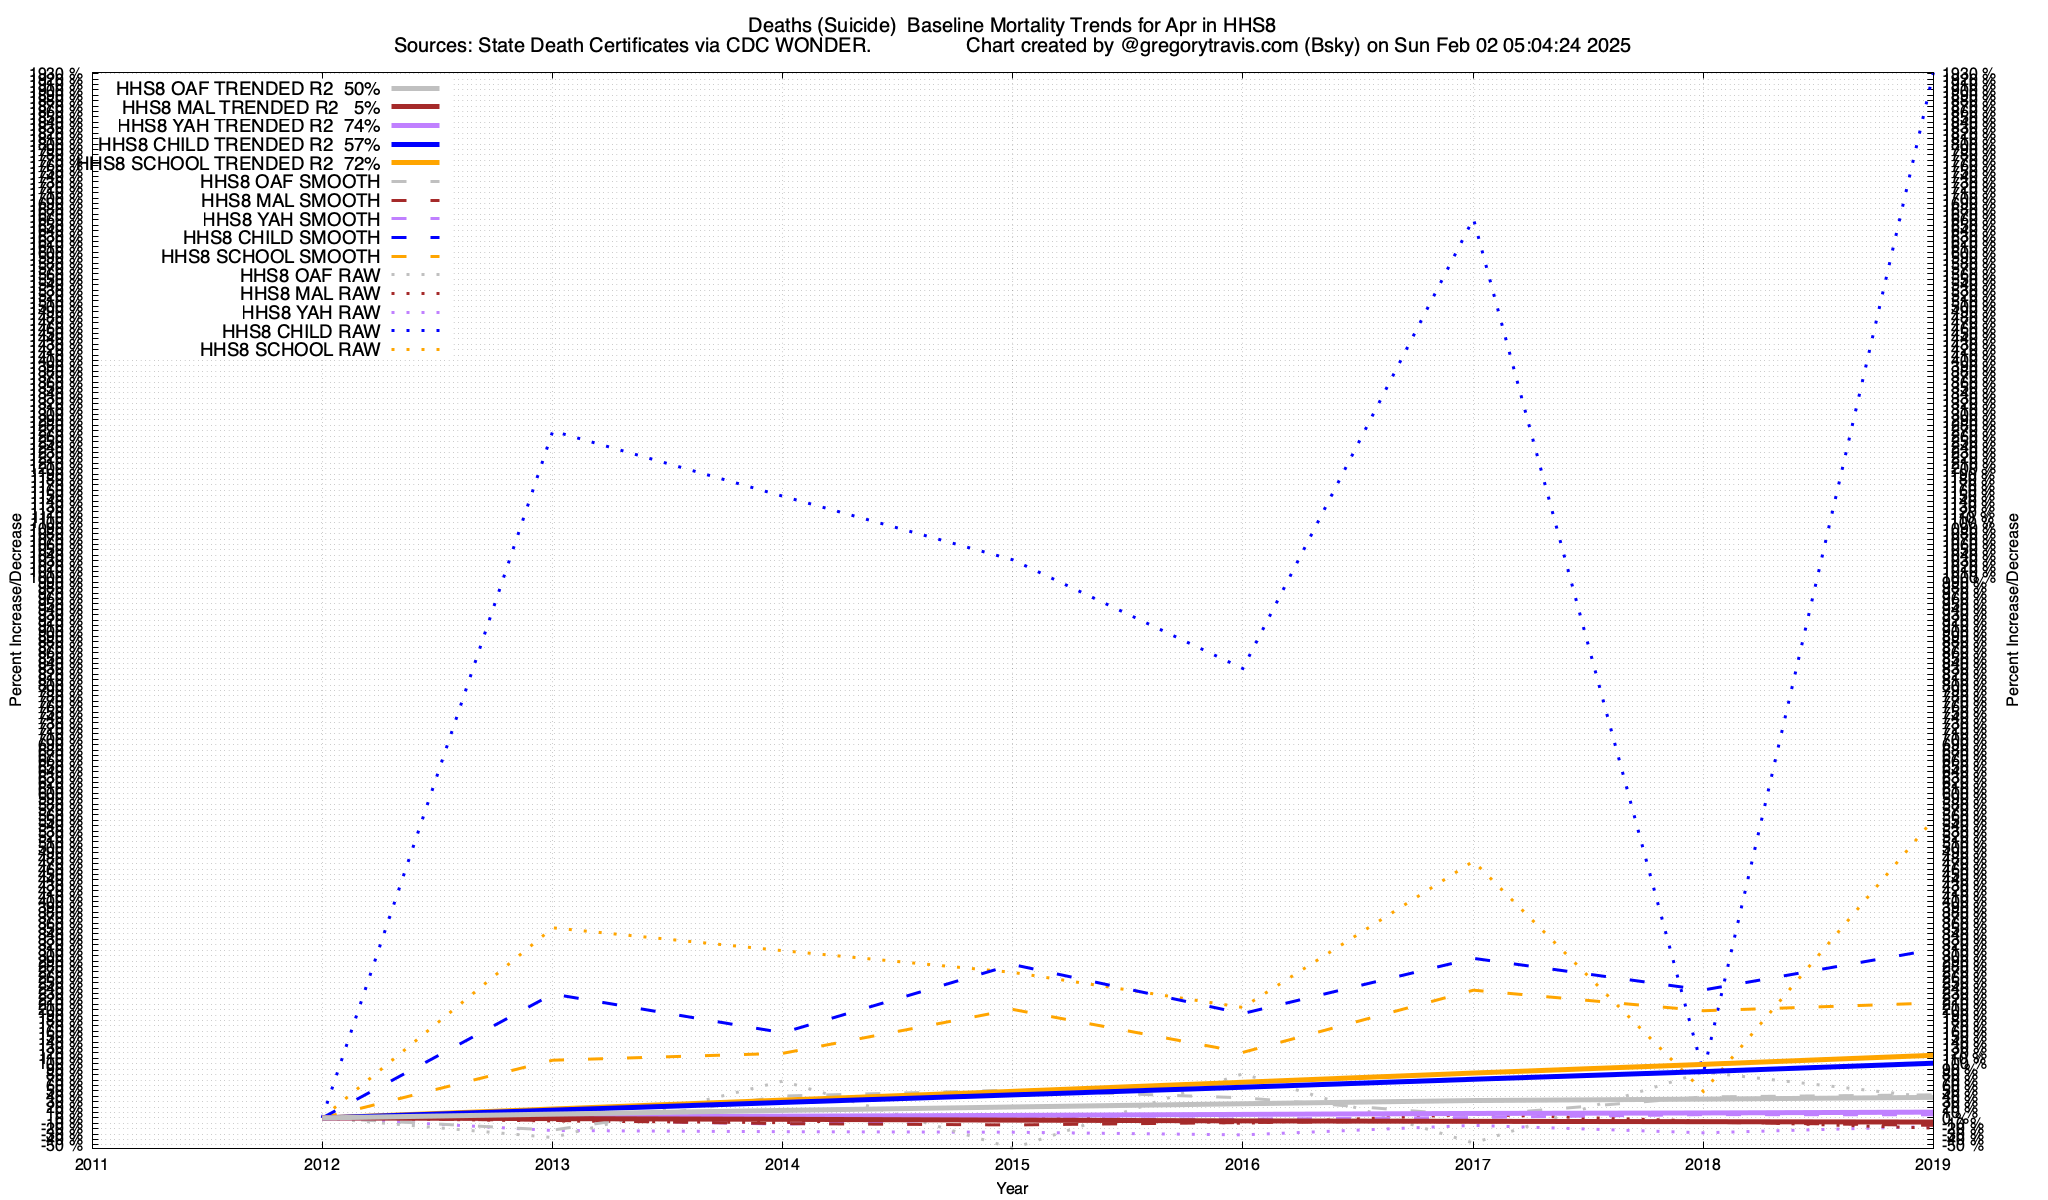Image resolution: width=2048 pixels, height=1200 pixels.
Task: Click the orange dotted peak at 2017
Action: [1469, 863]
